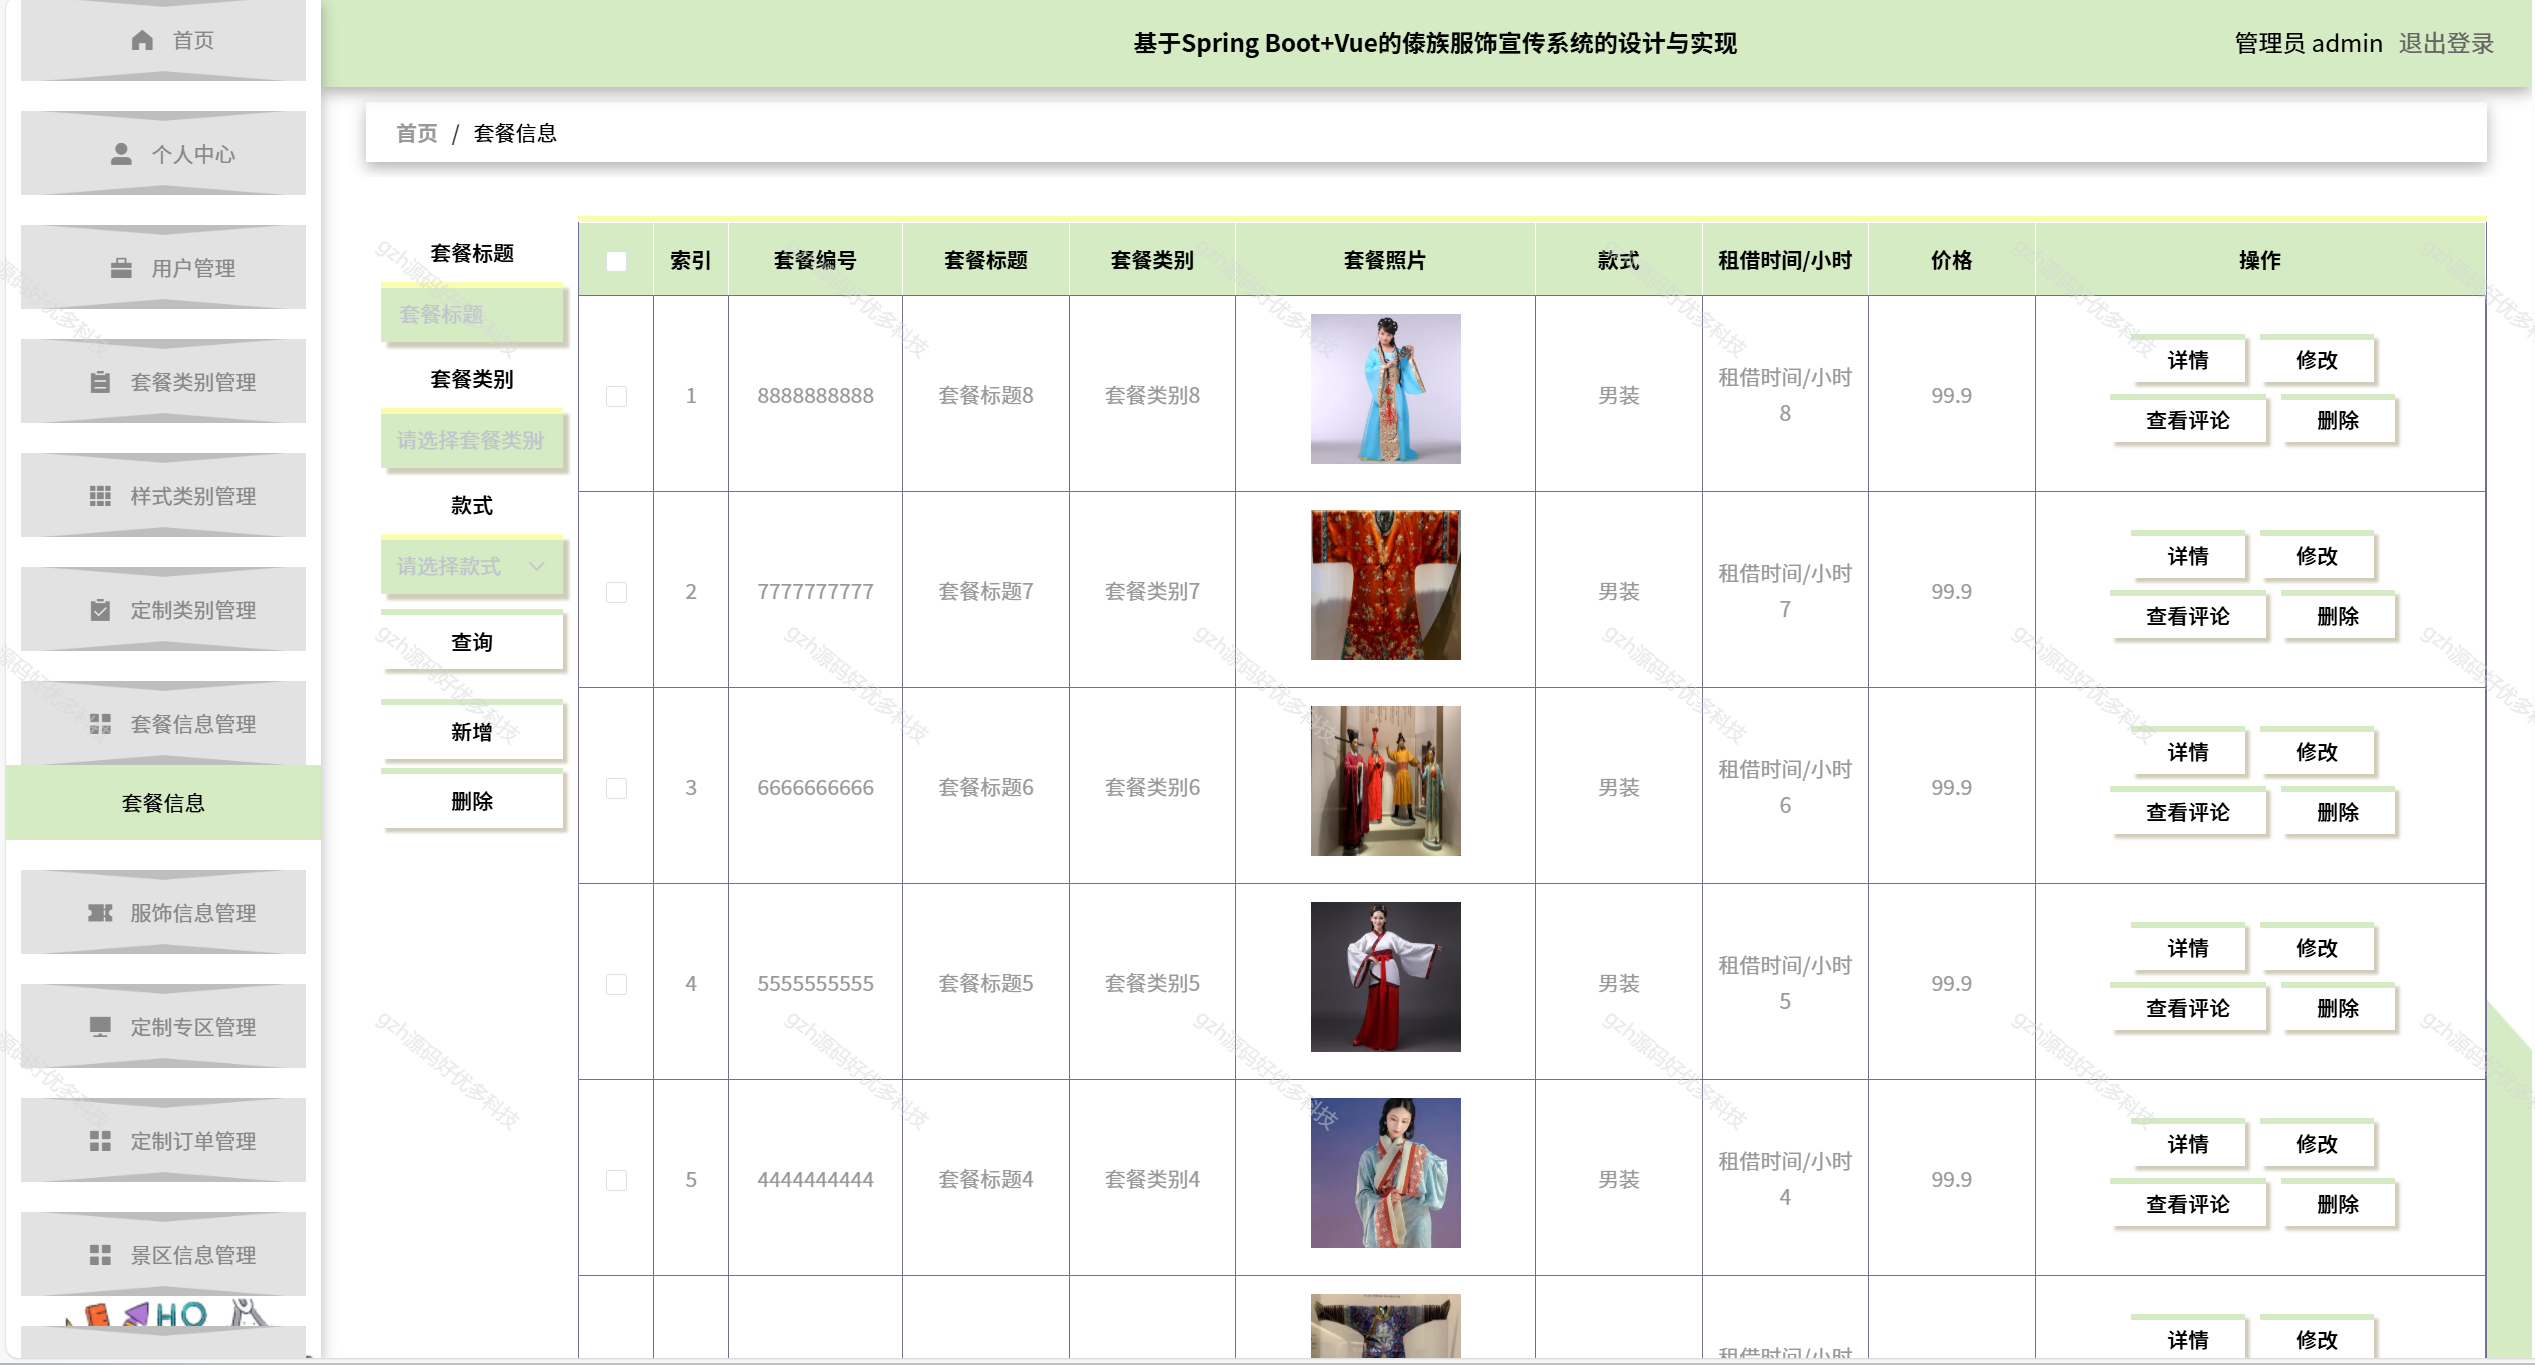Expand 定制类别管理 menu

click(x=163, y=610)
